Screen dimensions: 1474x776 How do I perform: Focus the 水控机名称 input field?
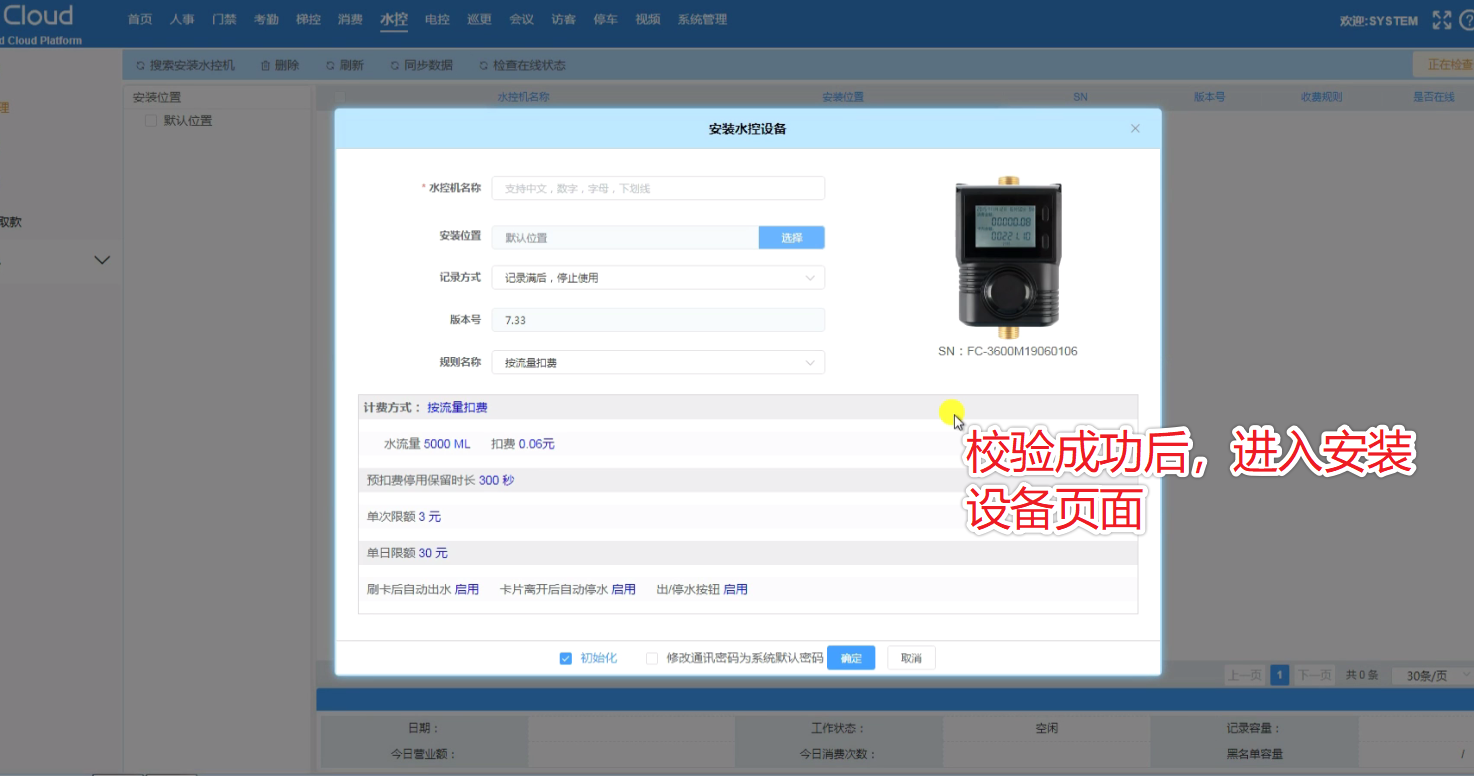click(x=658, y=188)
